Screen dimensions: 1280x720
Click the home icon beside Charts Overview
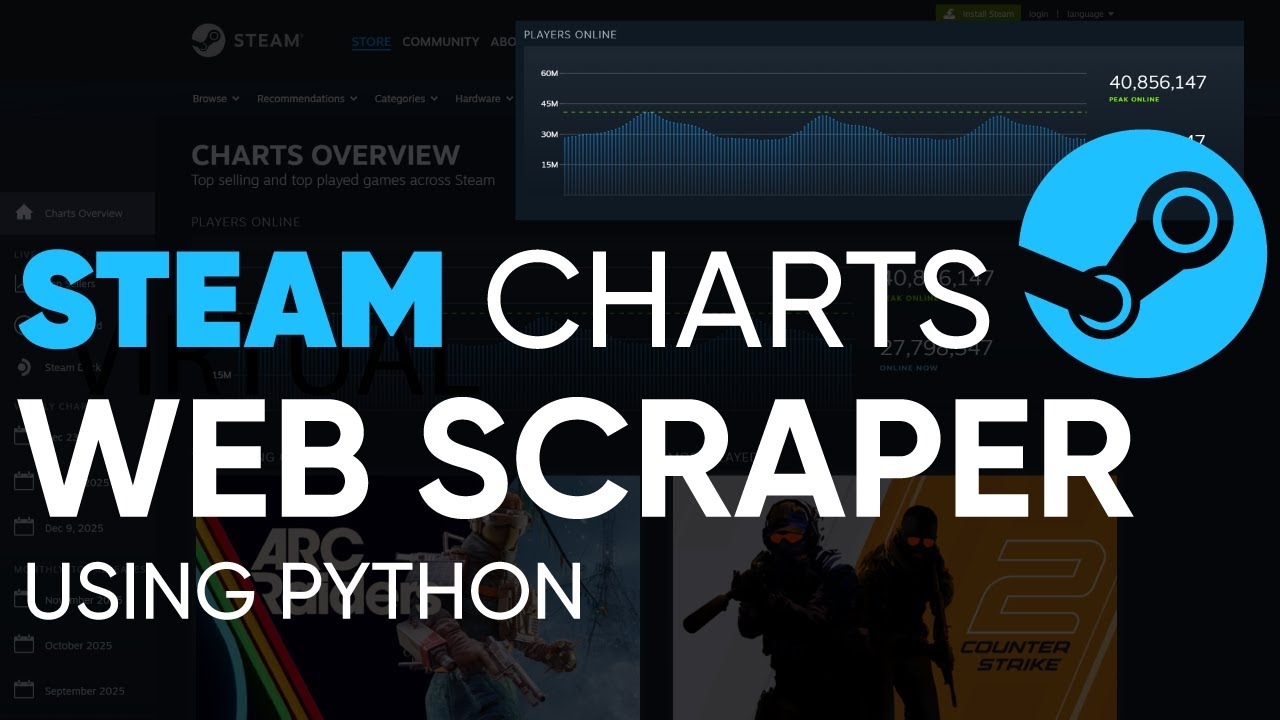point(25,213)
